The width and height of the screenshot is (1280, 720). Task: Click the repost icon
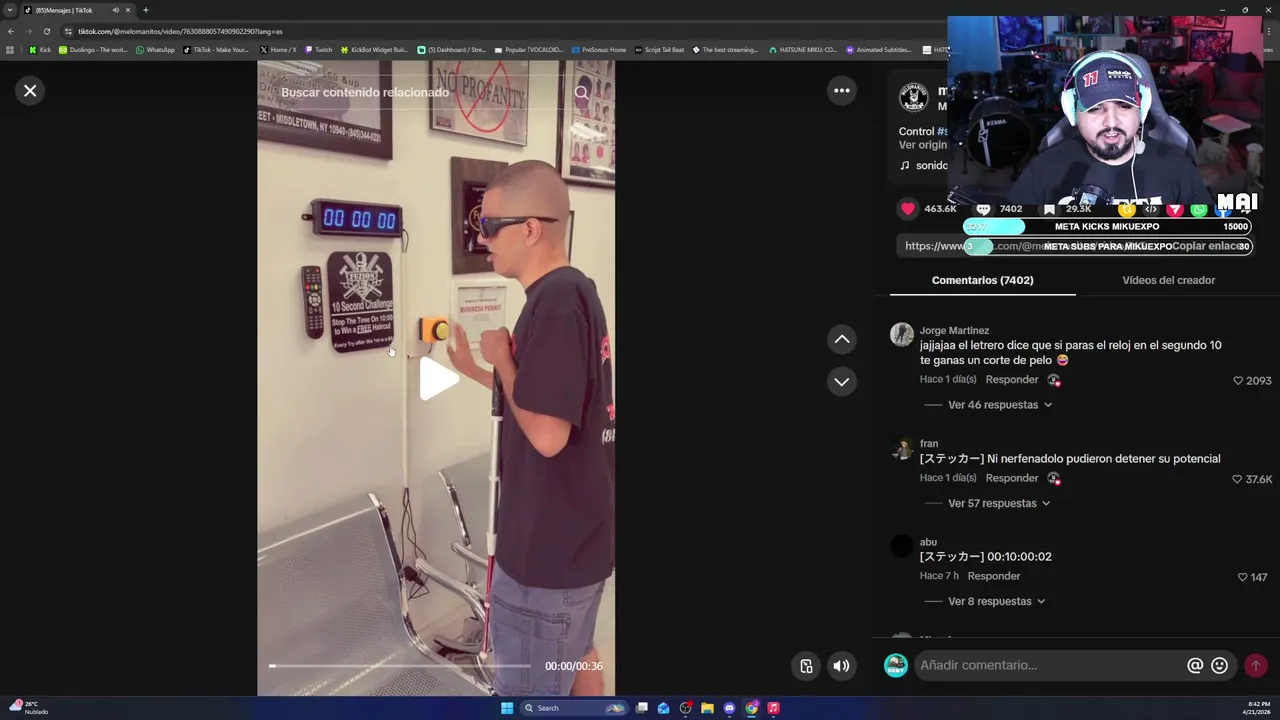(x=1127, y=209)
